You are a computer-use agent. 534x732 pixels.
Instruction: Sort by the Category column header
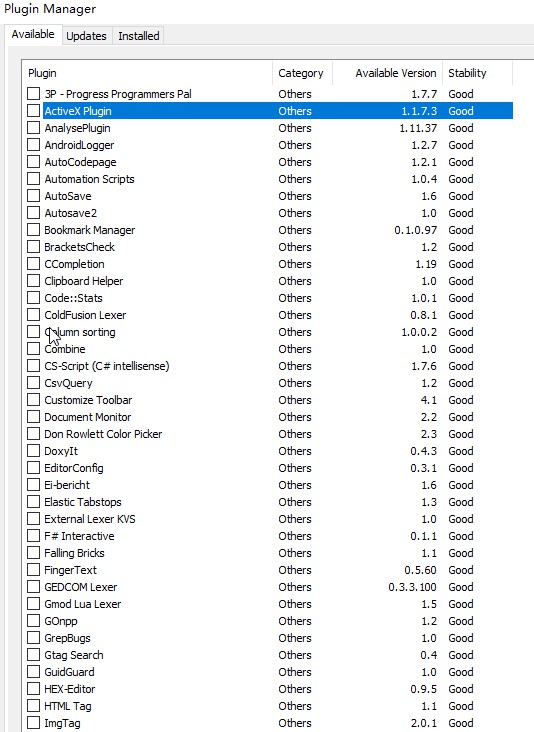click(x=301, y=73)
